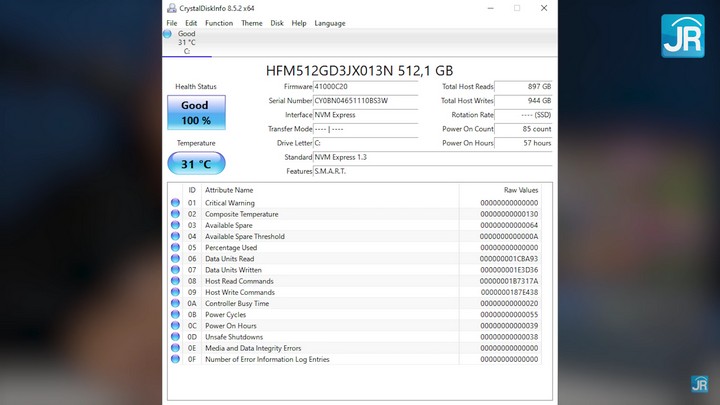The width and height of the screenshot is (720, 405).
Task: Select the blue Good drive status orb
Action: click(x=168, y=34)
